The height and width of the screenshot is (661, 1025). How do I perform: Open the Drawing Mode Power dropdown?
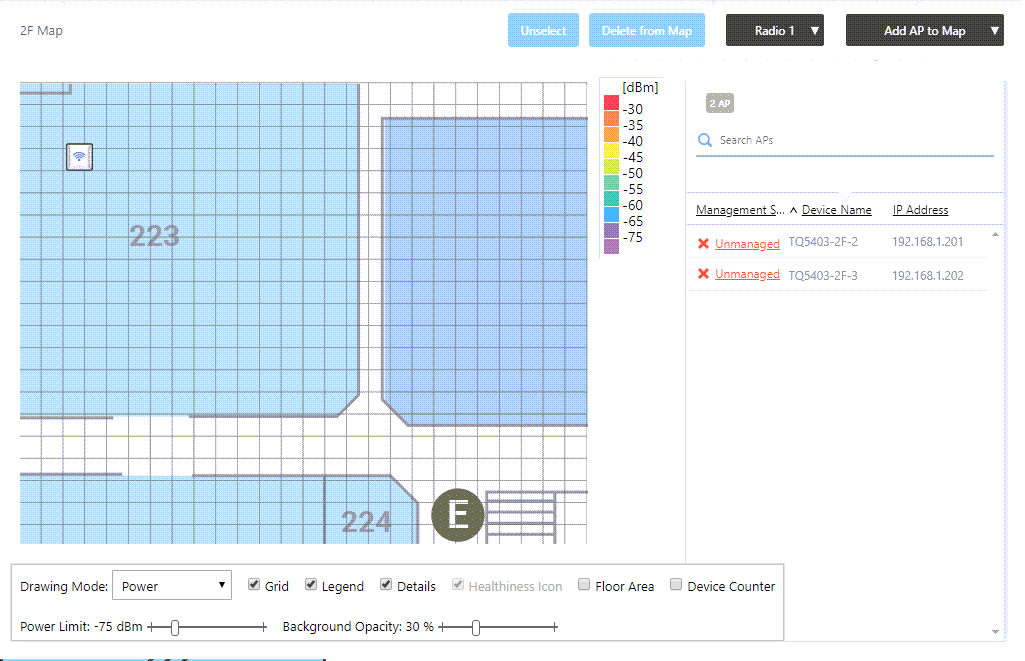coord(172,586)
